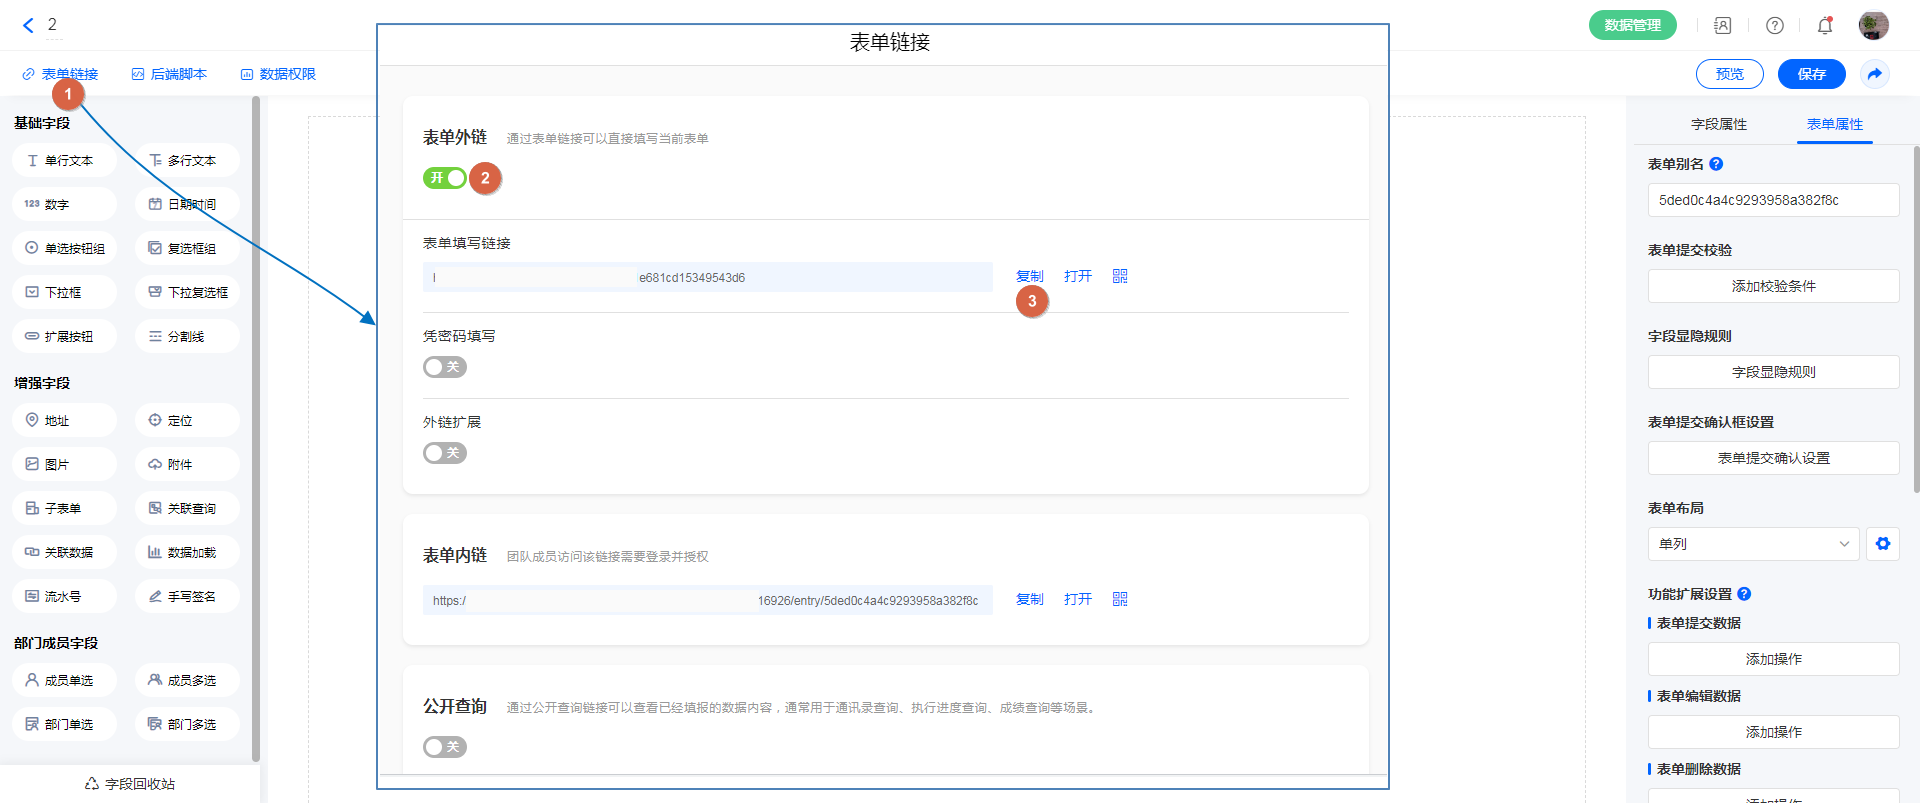Enable the 外链扩展 toggle
The image size is (1920, 803).
pyautogui.click(x=445, y=453)
